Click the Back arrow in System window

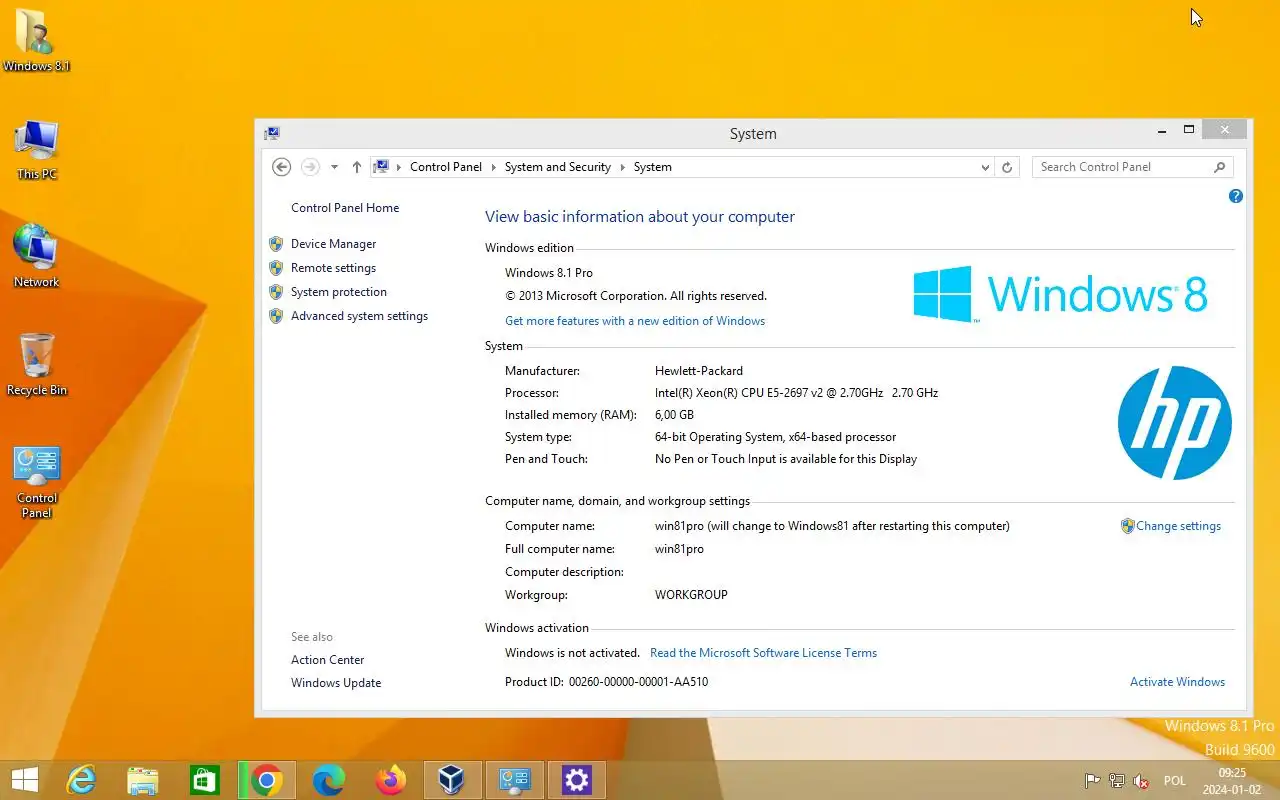tap(282, 167)
